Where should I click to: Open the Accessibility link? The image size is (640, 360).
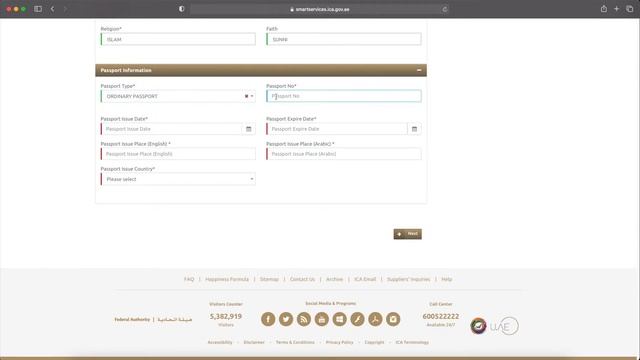220,342
